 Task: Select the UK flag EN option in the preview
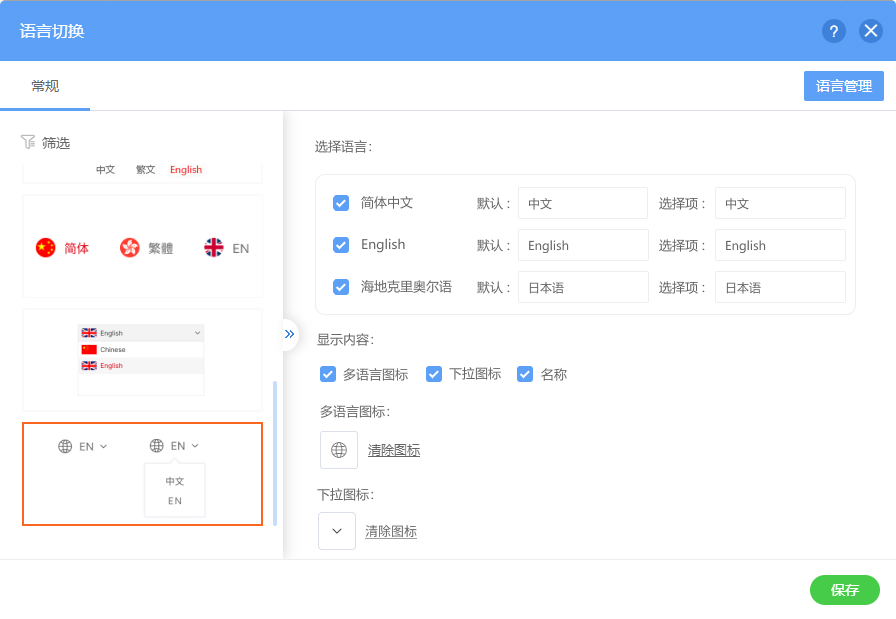coord(227,248)
